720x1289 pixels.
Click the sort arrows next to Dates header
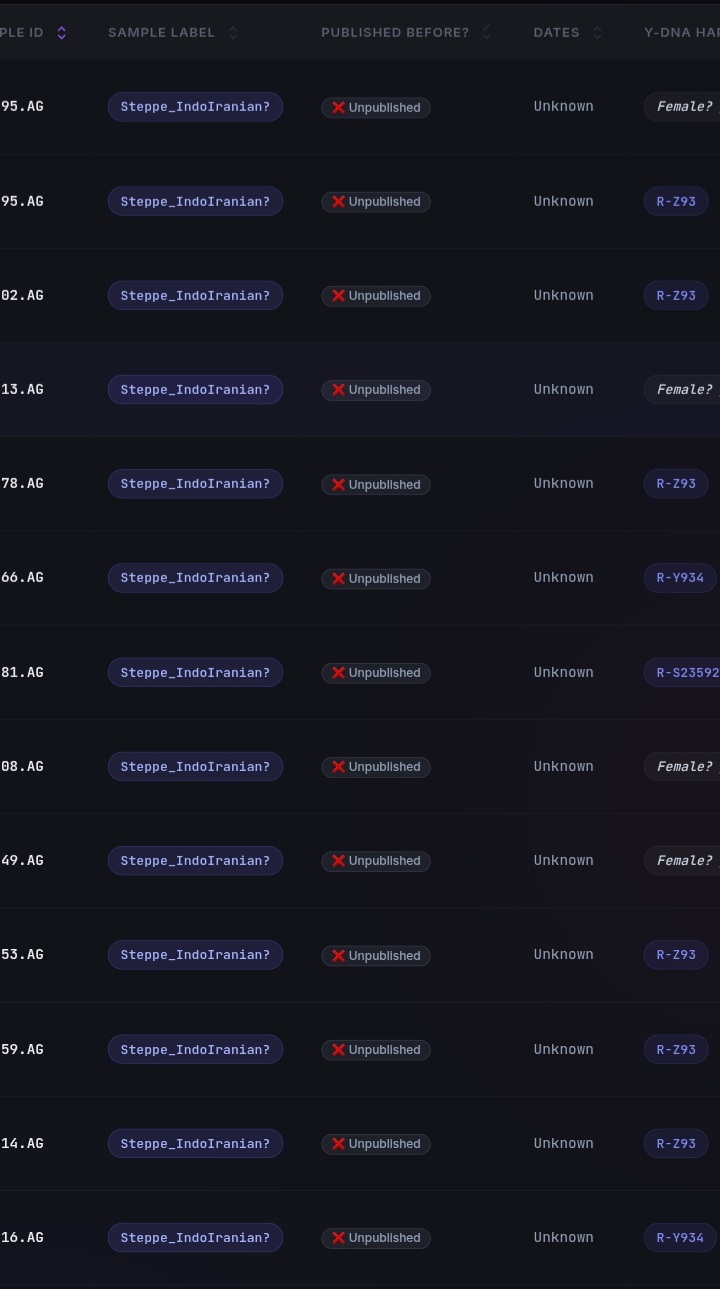click(x=597, y=33)
